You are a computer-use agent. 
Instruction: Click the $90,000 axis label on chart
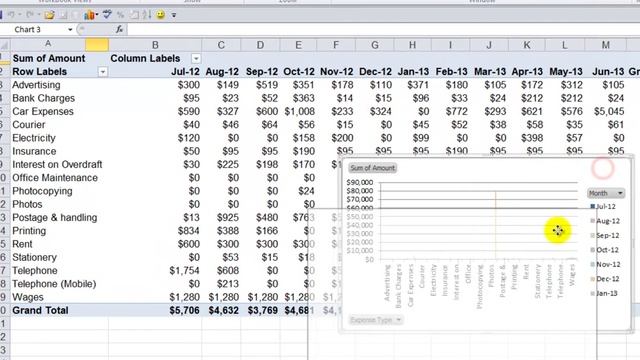pyautogui.click(x=360, y=182)
